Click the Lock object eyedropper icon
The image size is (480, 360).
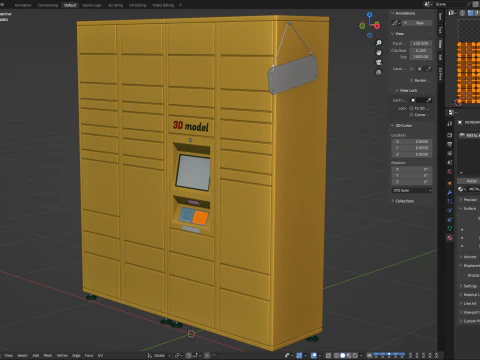point(429,100)
